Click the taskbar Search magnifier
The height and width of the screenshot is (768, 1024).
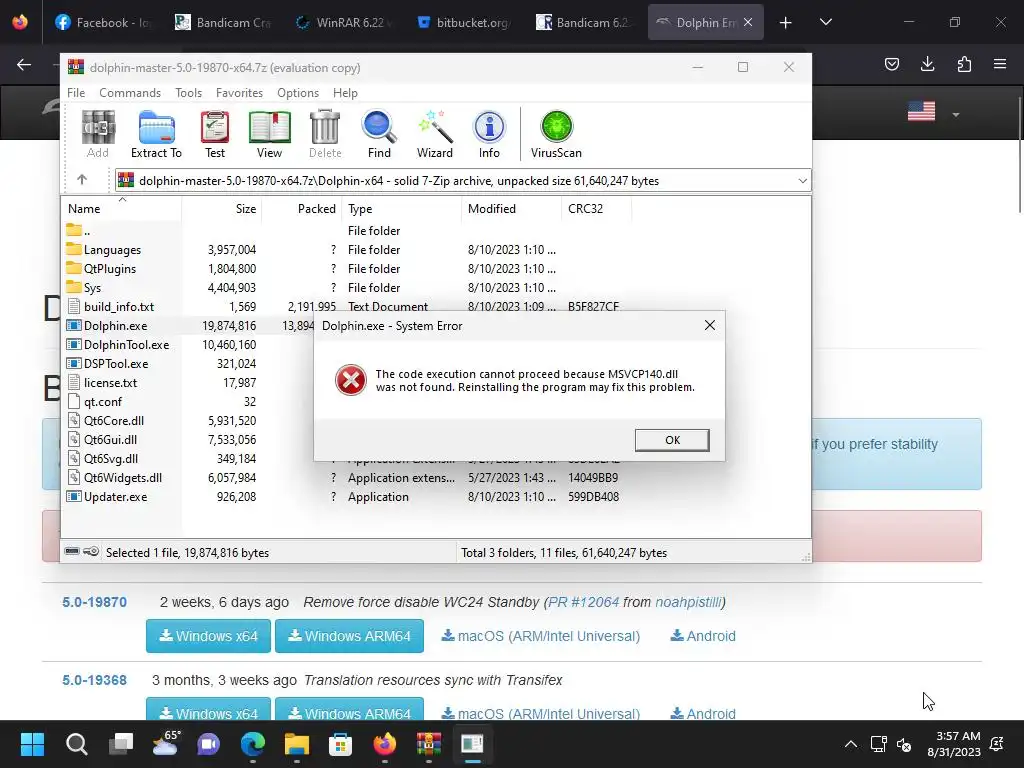(x=76, y=744)
